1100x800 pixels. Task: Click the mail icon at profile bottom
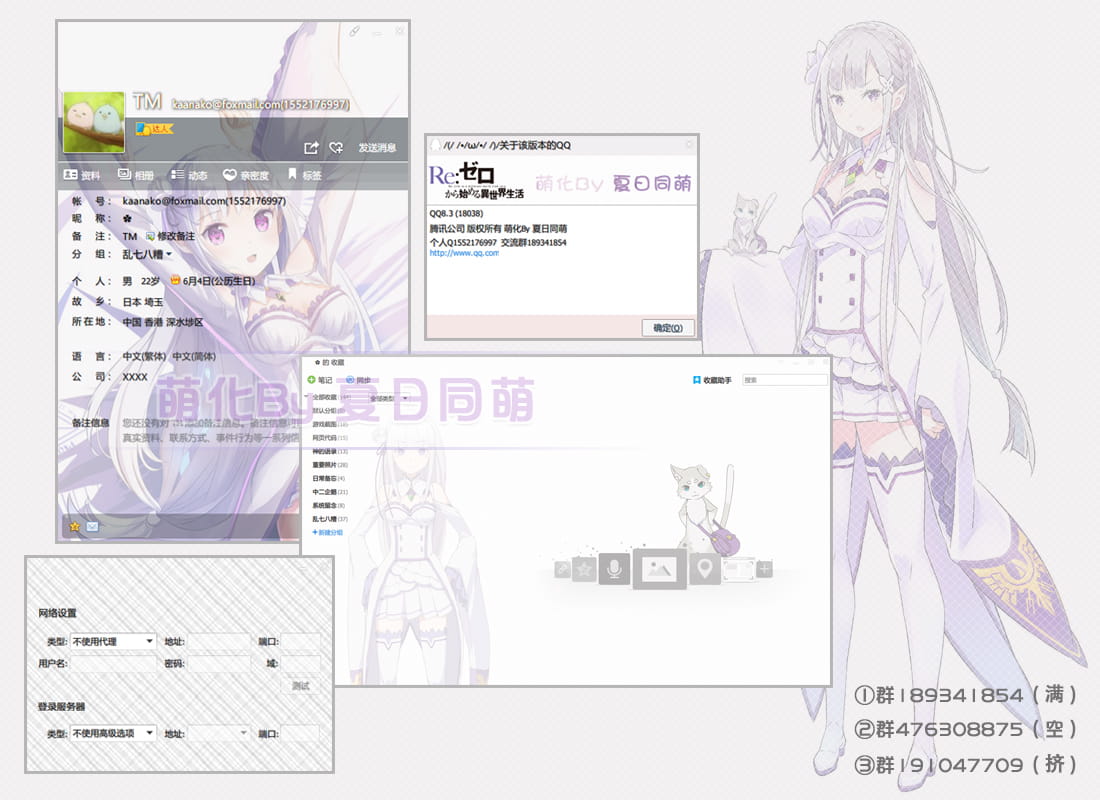pyautogui.click(x=92, y=526)
